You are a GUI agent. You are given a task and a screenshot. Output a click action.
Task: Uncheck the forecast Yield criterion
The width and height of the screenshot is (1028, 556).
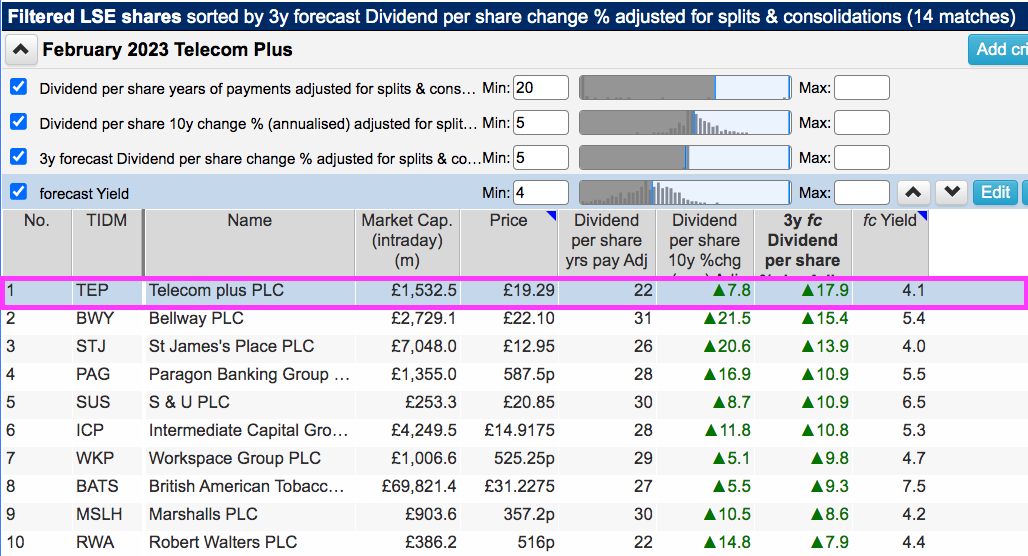[18, 192]
